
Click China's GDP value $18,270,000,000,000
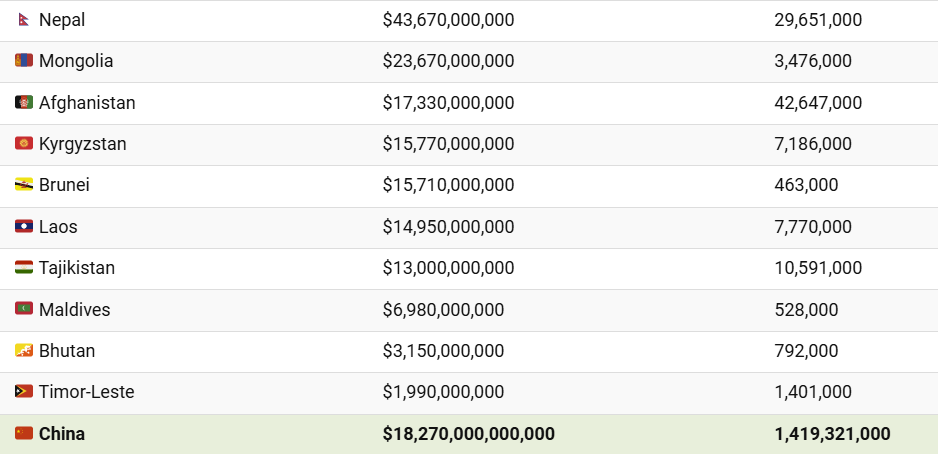(468, 434)
